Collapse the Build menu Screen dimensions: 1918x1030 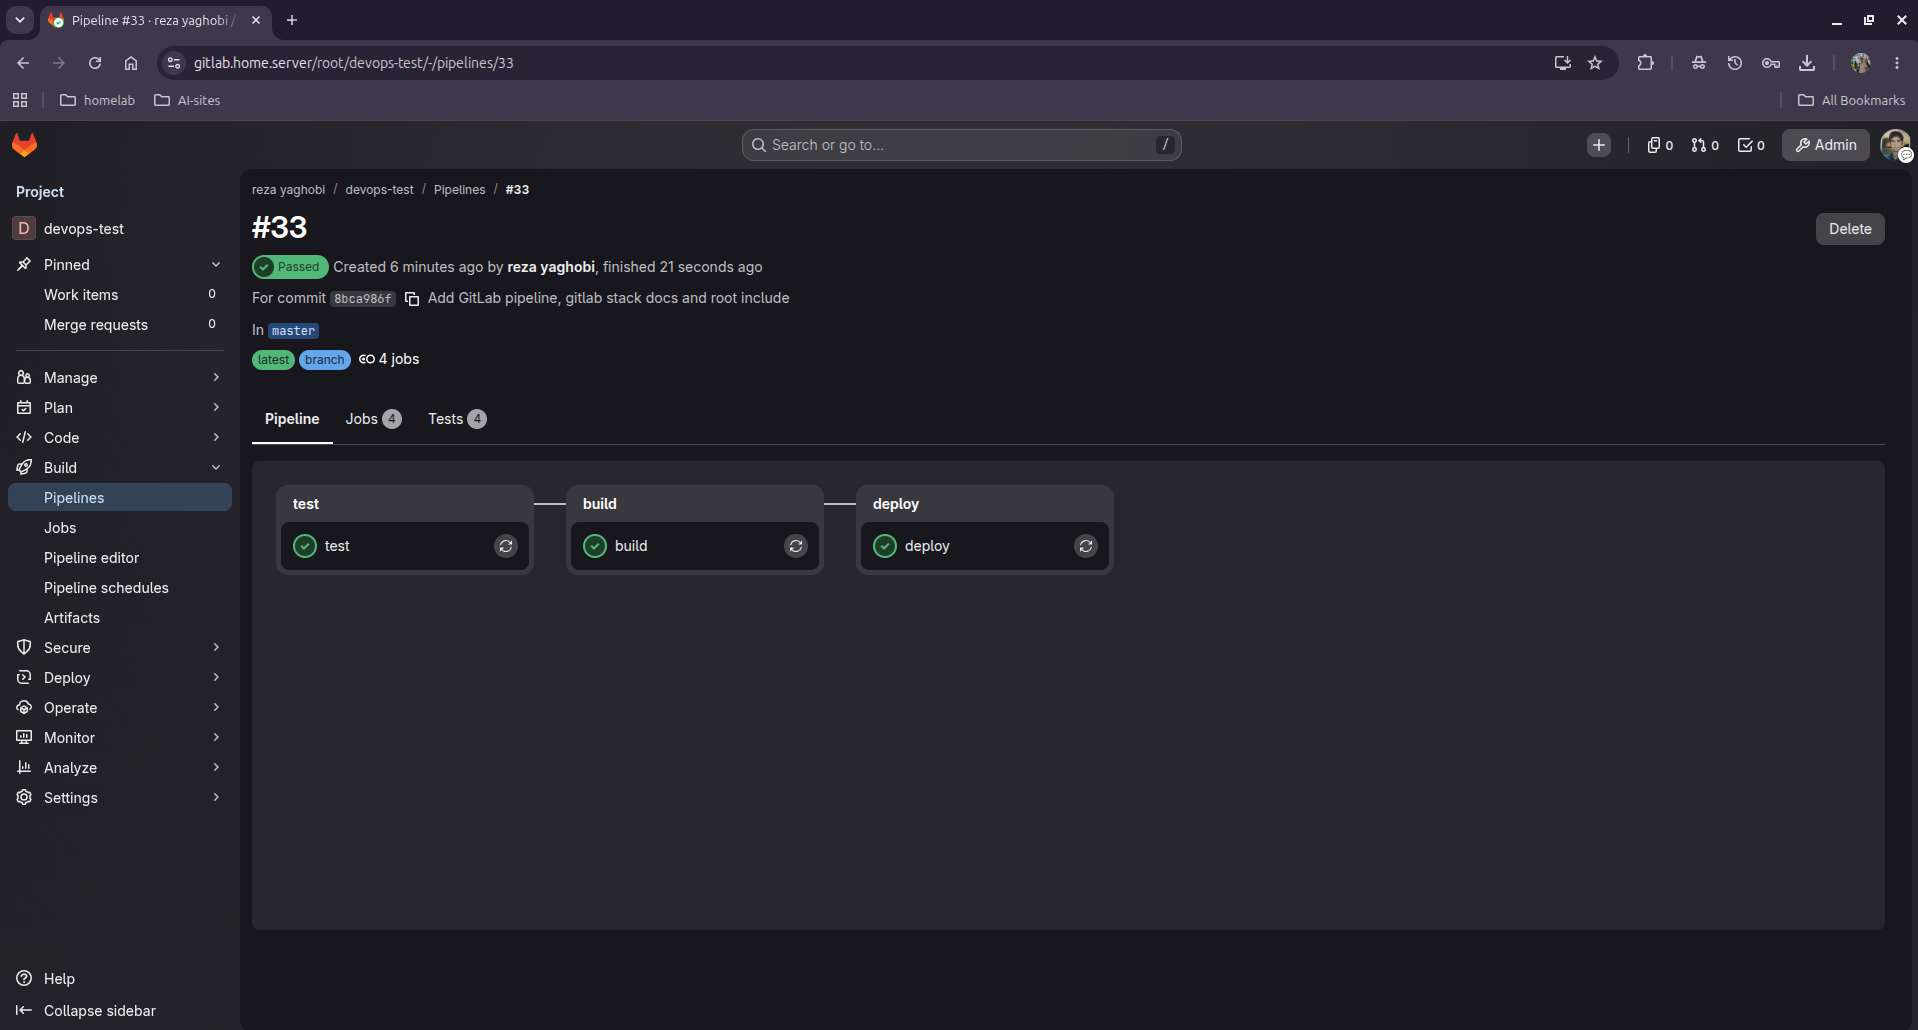(120, 468)
